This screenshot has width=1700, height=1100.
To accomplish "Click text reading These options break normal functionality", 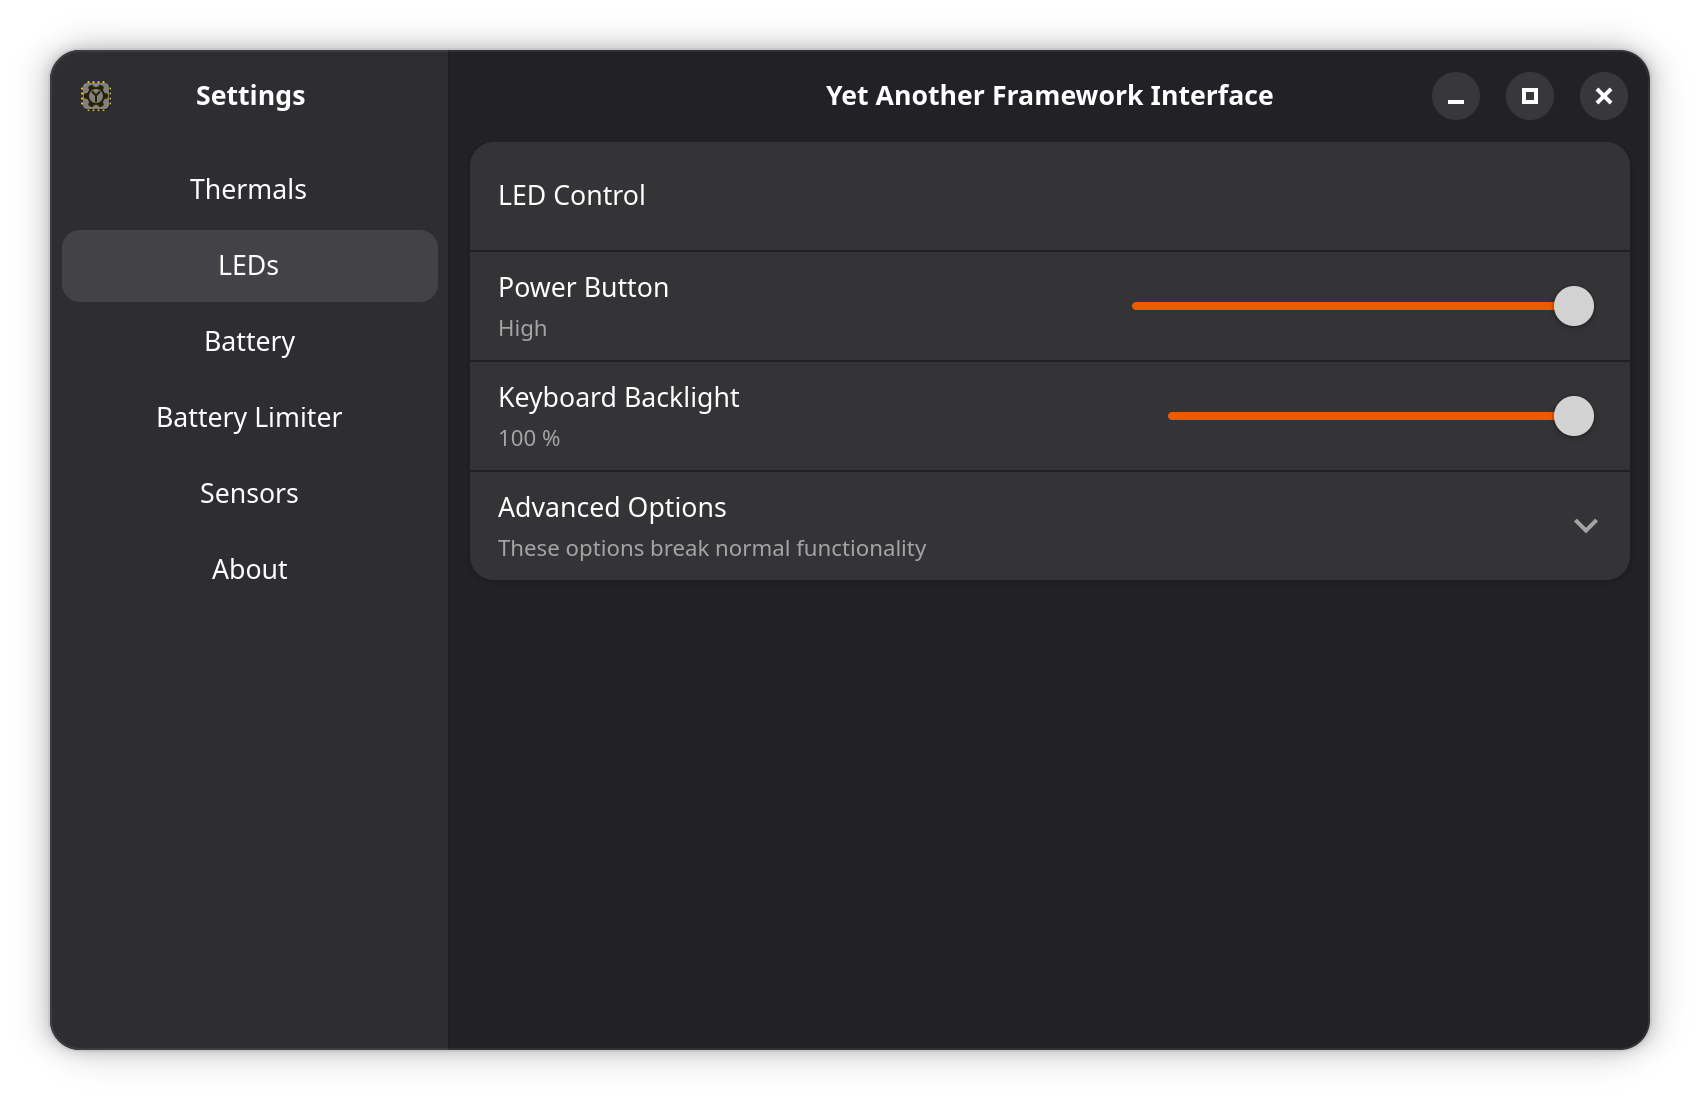I will 712,548.
